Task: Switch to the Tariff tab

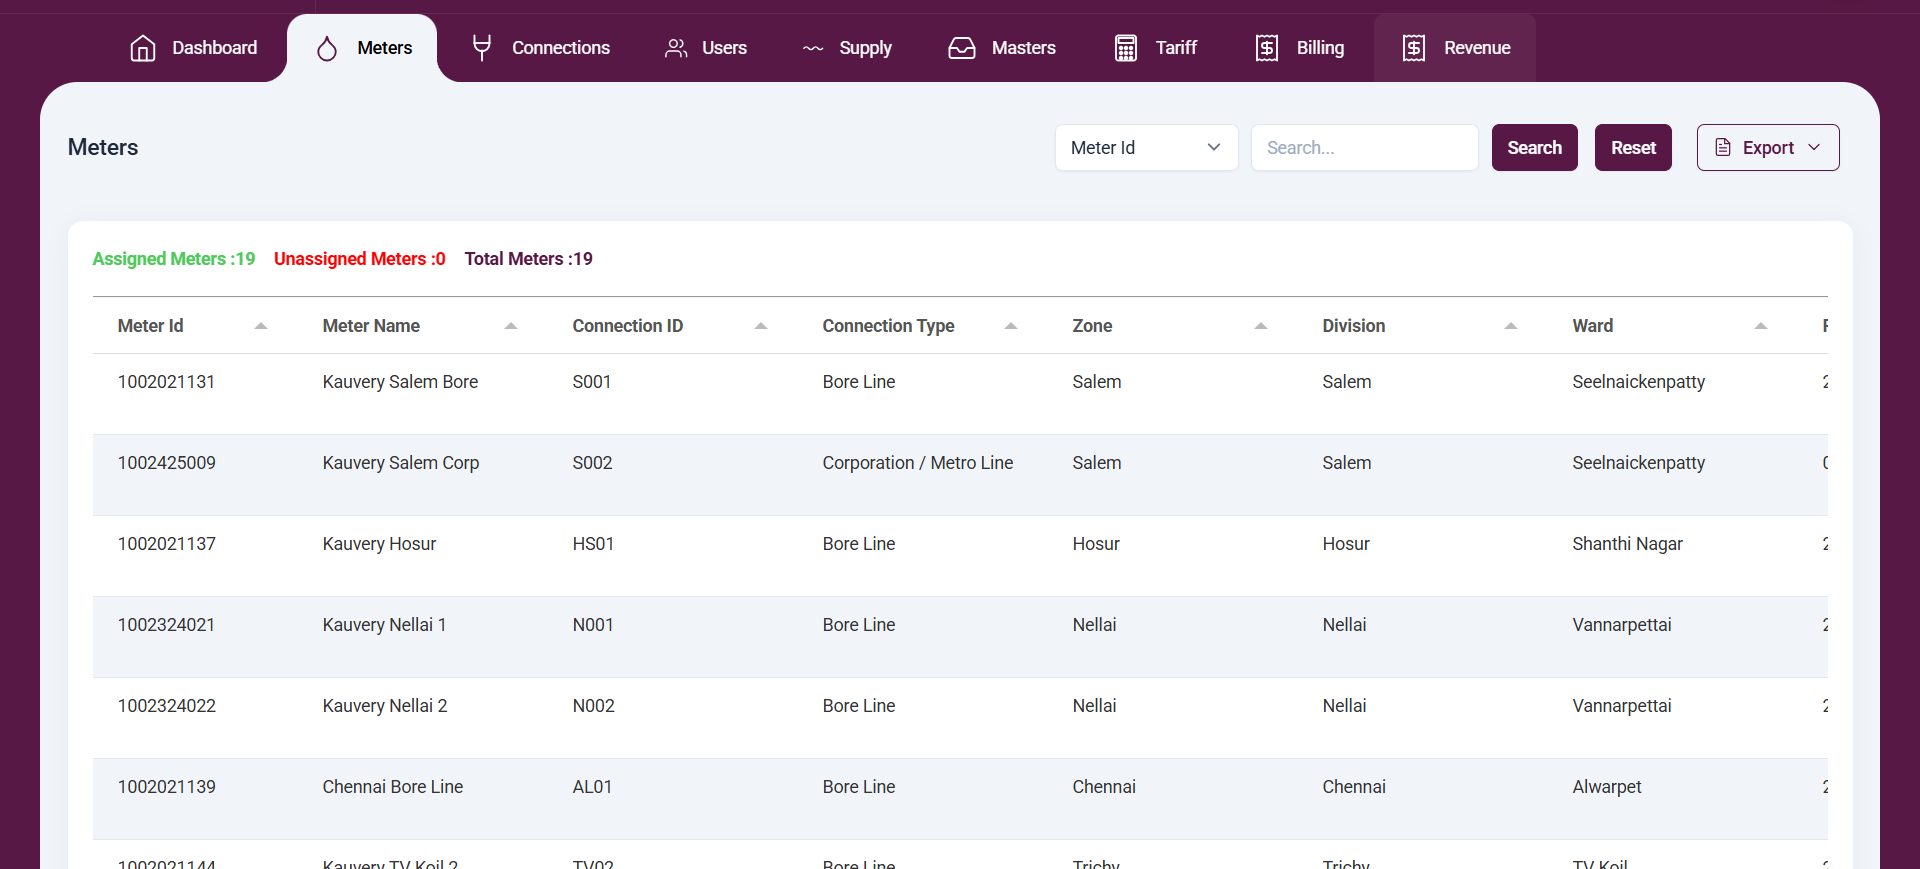Action: tap(1176, 48)
